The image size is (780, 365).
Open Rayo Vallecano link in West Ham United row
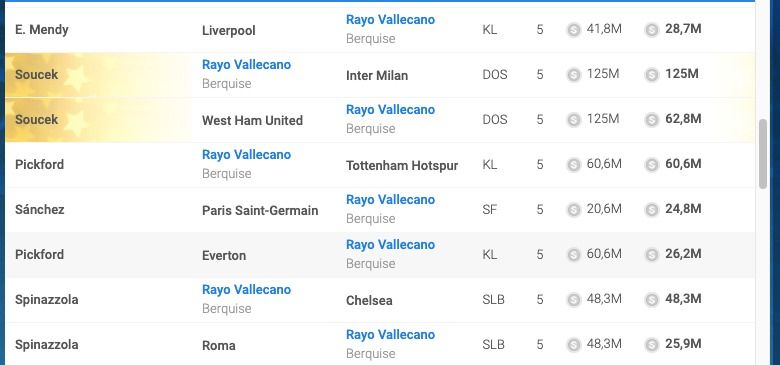[x=390, y=109]
